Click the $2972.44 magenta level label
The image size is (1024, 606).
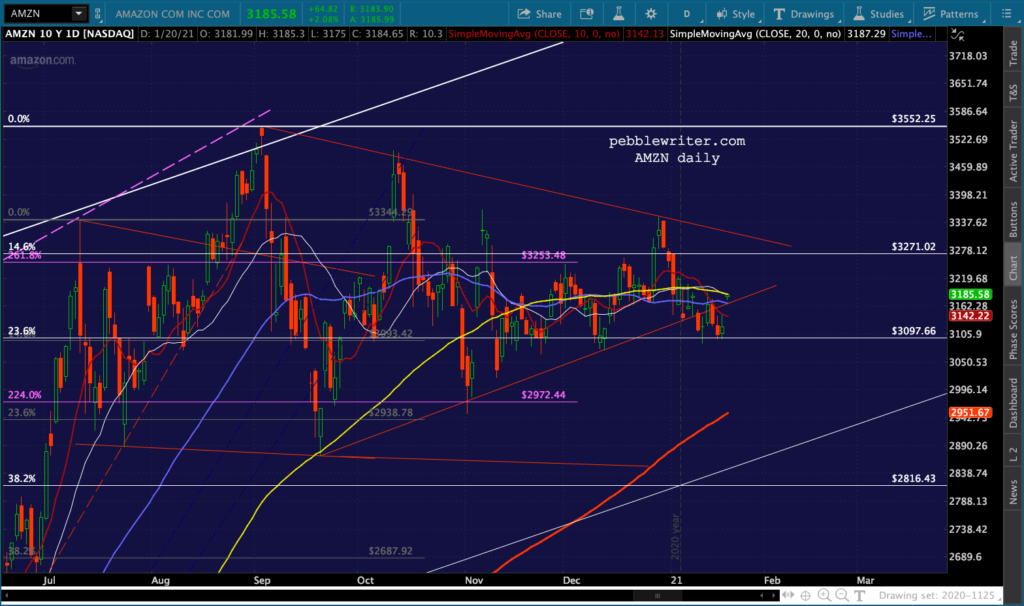(x=543, y=394)
